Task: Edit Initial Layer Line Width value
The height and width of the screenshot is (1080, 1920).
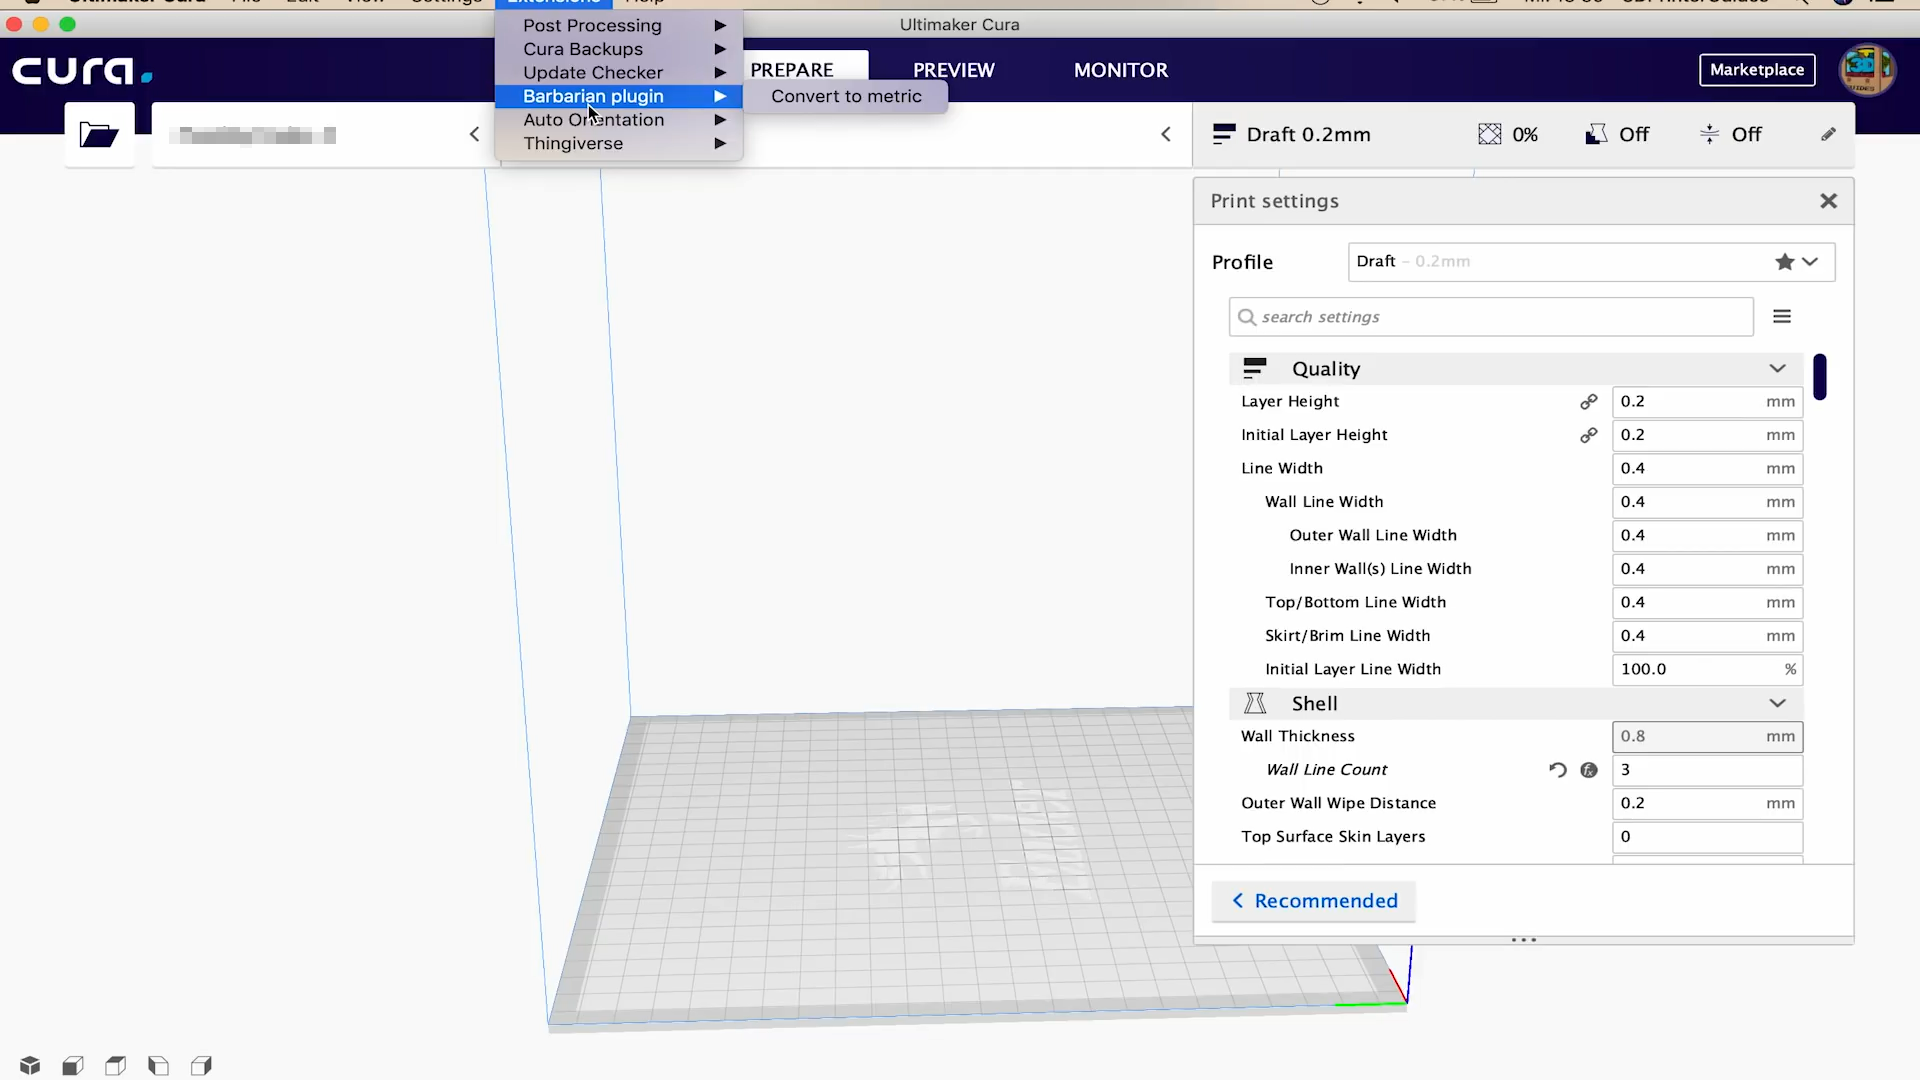Action: pos(1707,670)
